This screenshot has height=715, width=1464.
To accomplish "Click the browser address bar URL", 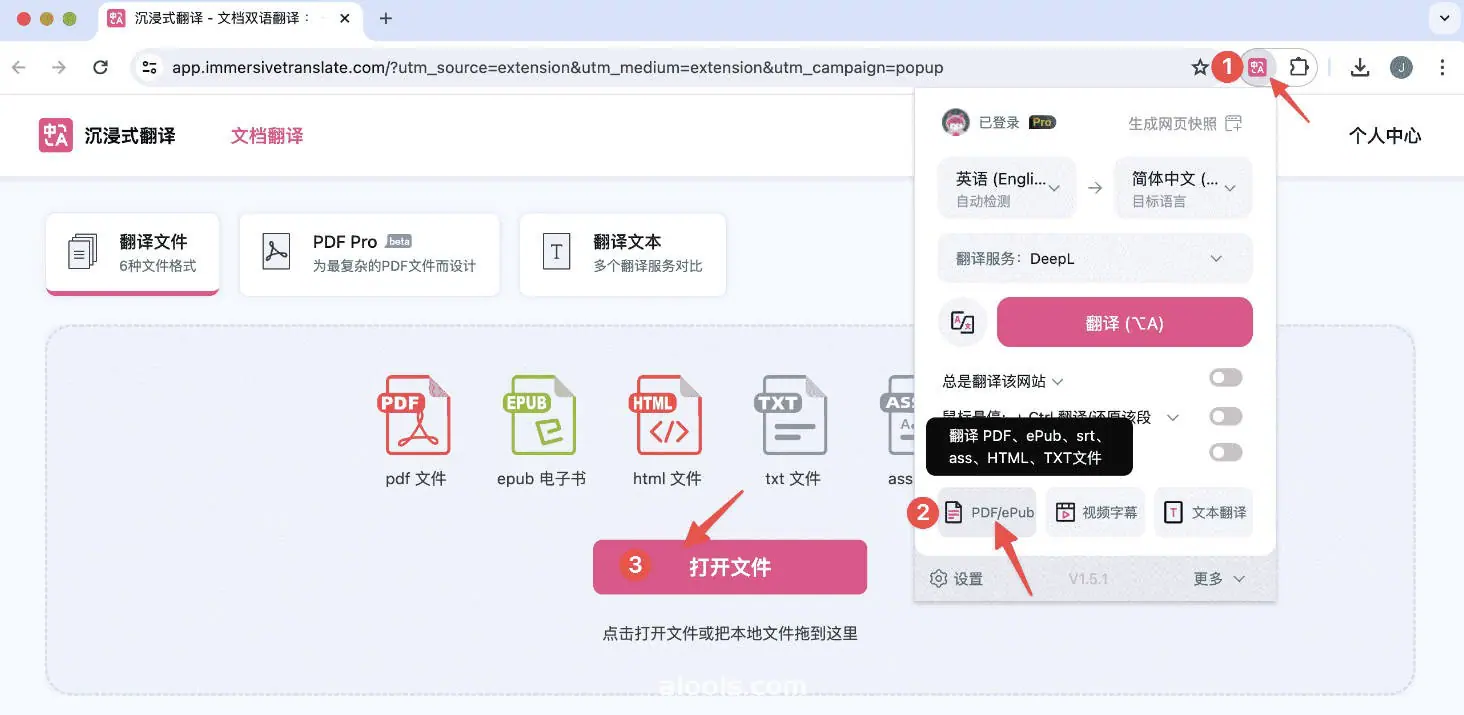I will point(557,68).
